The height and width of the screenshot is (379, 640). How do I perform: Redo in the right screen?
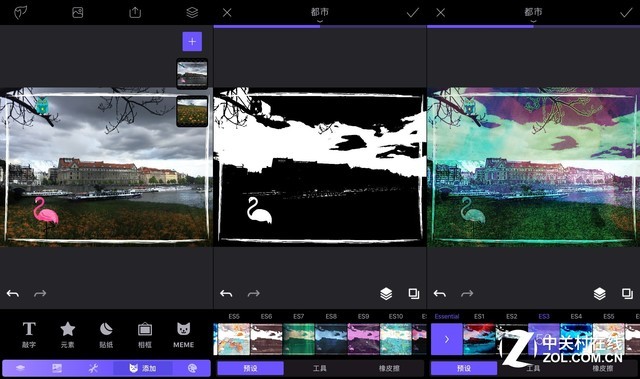click(x=467, y=293)
